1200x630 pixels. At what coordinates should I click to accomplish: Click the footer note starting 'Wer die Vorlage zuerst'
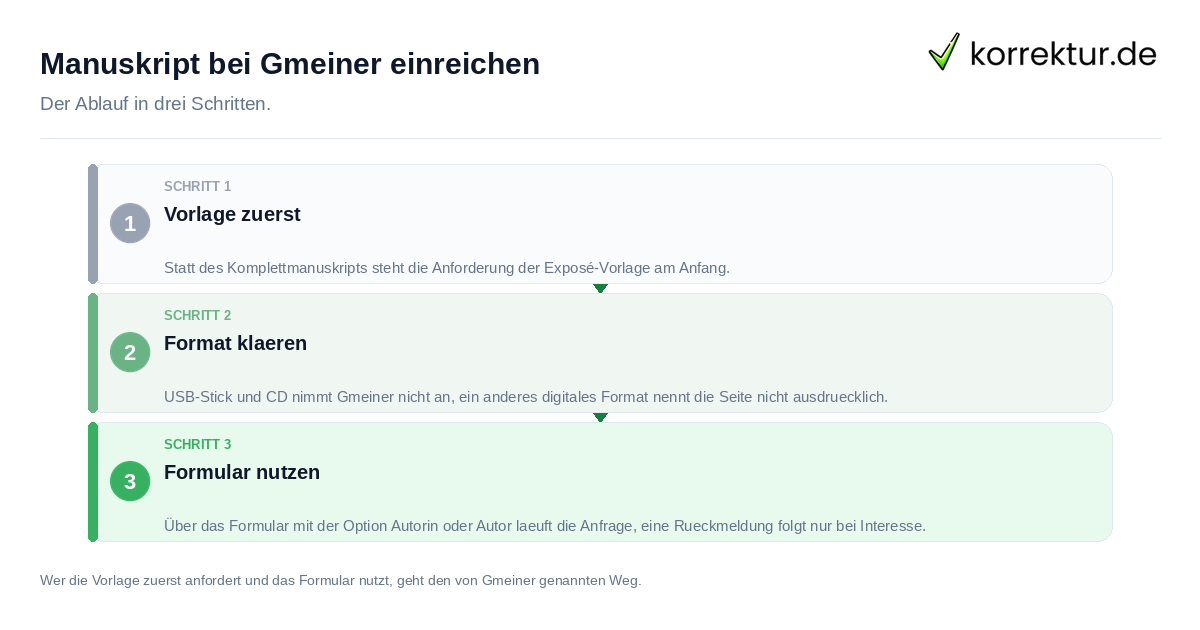point(340,580)
